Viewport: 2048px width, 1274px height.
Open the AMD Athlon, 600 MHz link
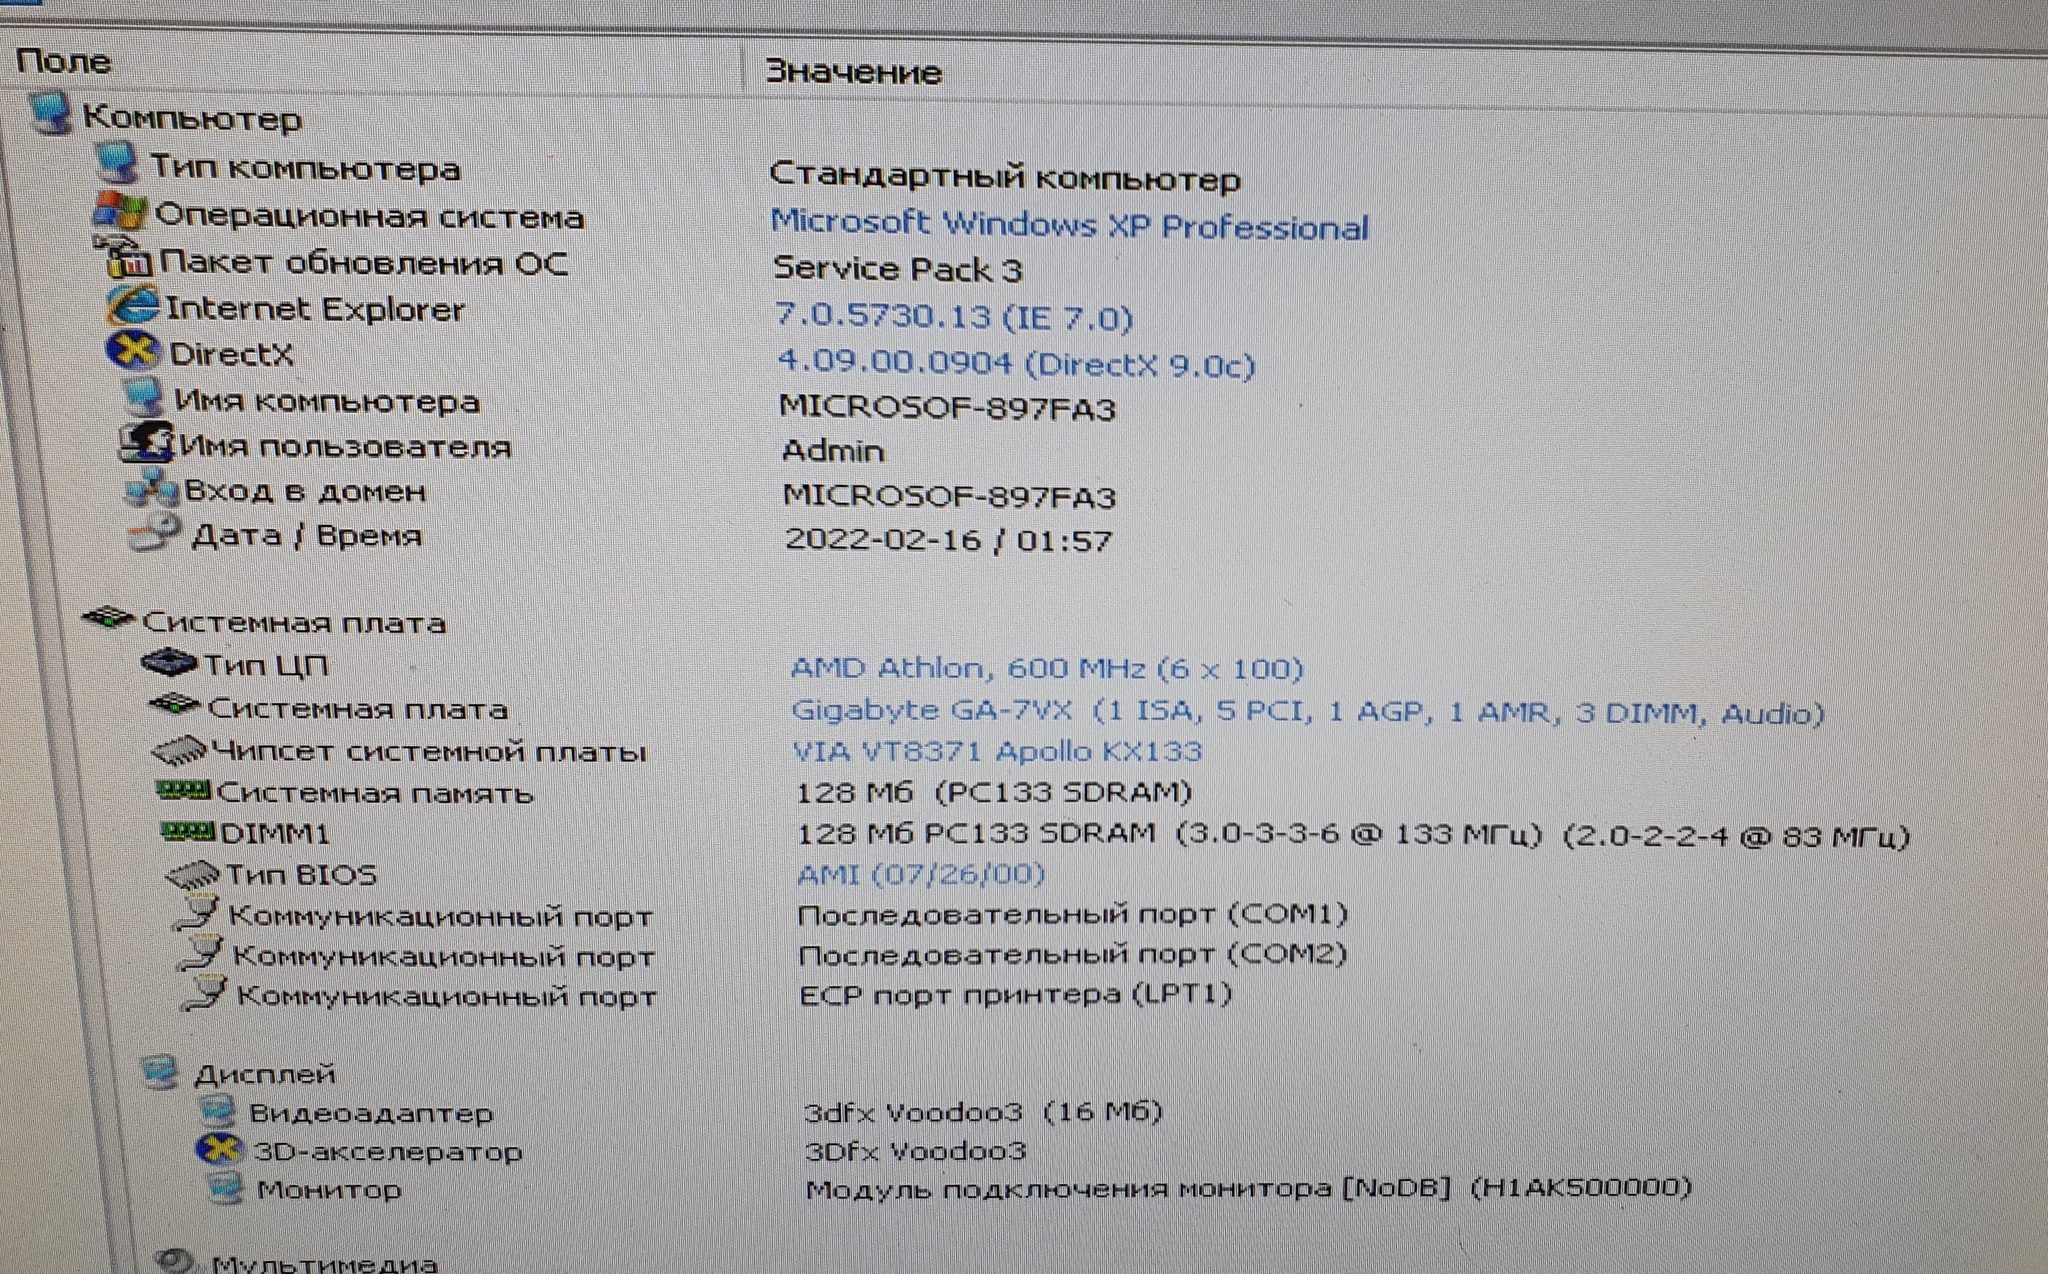pos(1047,667)
